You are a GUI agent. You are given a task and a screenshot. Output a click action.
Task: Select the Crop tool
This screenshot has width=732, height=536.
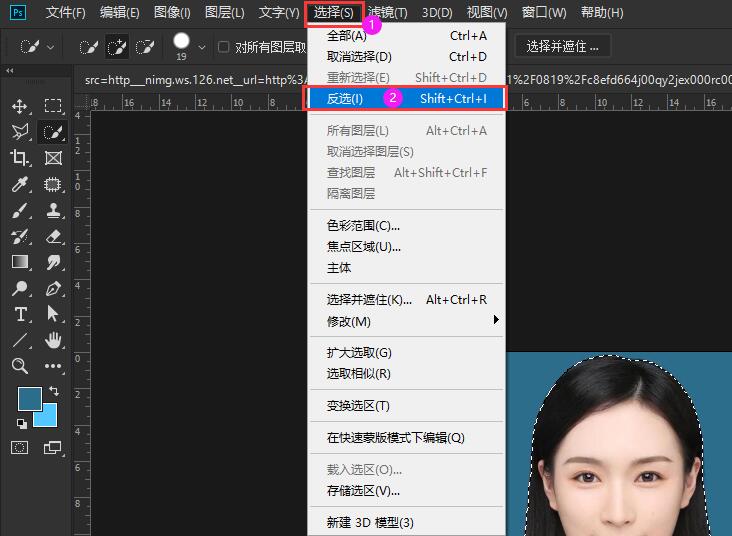point(20,158)
